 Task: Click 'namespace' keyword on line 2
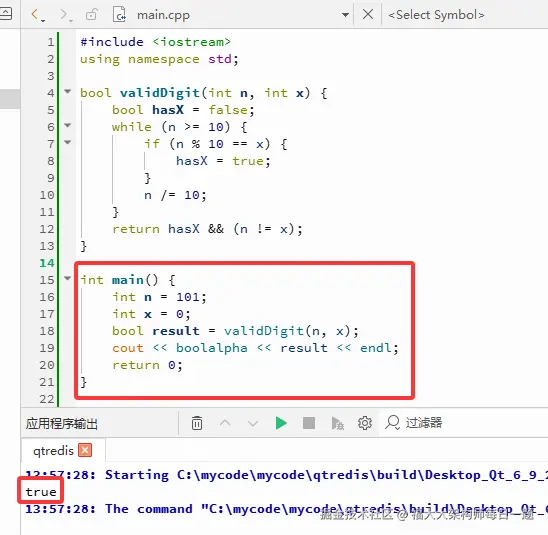164,59
